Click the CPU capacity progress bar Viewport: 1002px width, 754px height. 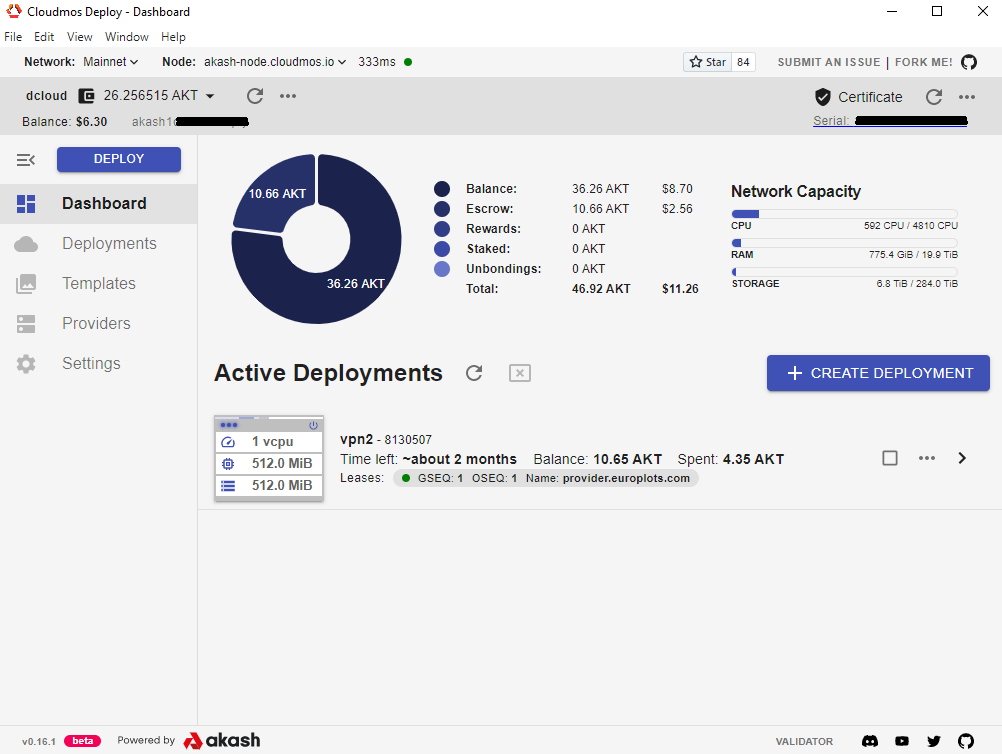[844, 214]
